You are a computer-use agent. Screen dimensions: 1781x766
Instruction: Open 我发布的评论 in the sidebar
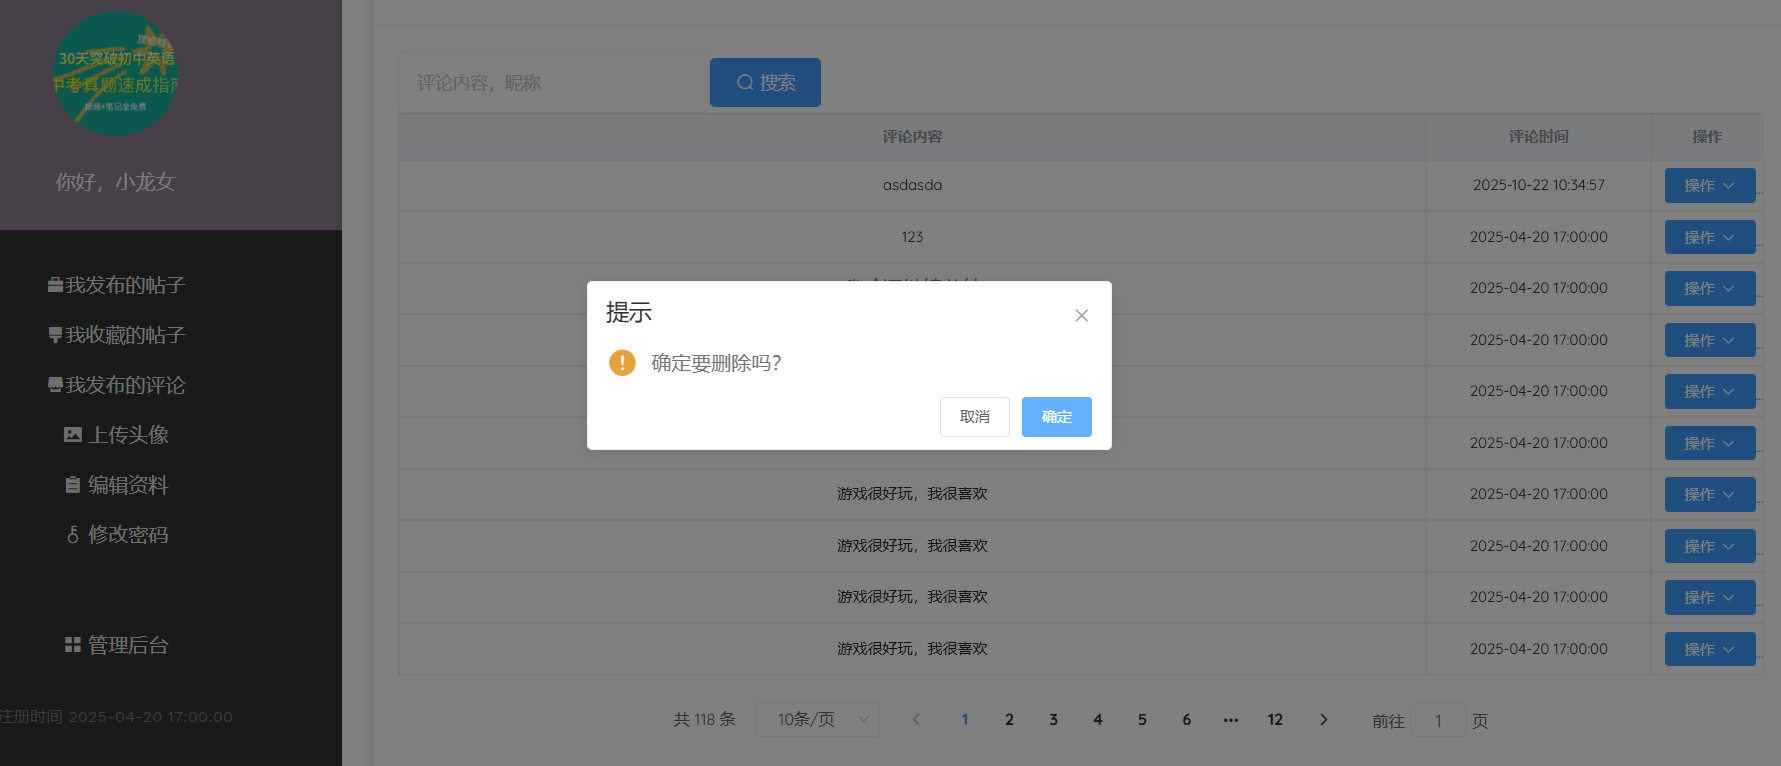click(x=116, y=385)
